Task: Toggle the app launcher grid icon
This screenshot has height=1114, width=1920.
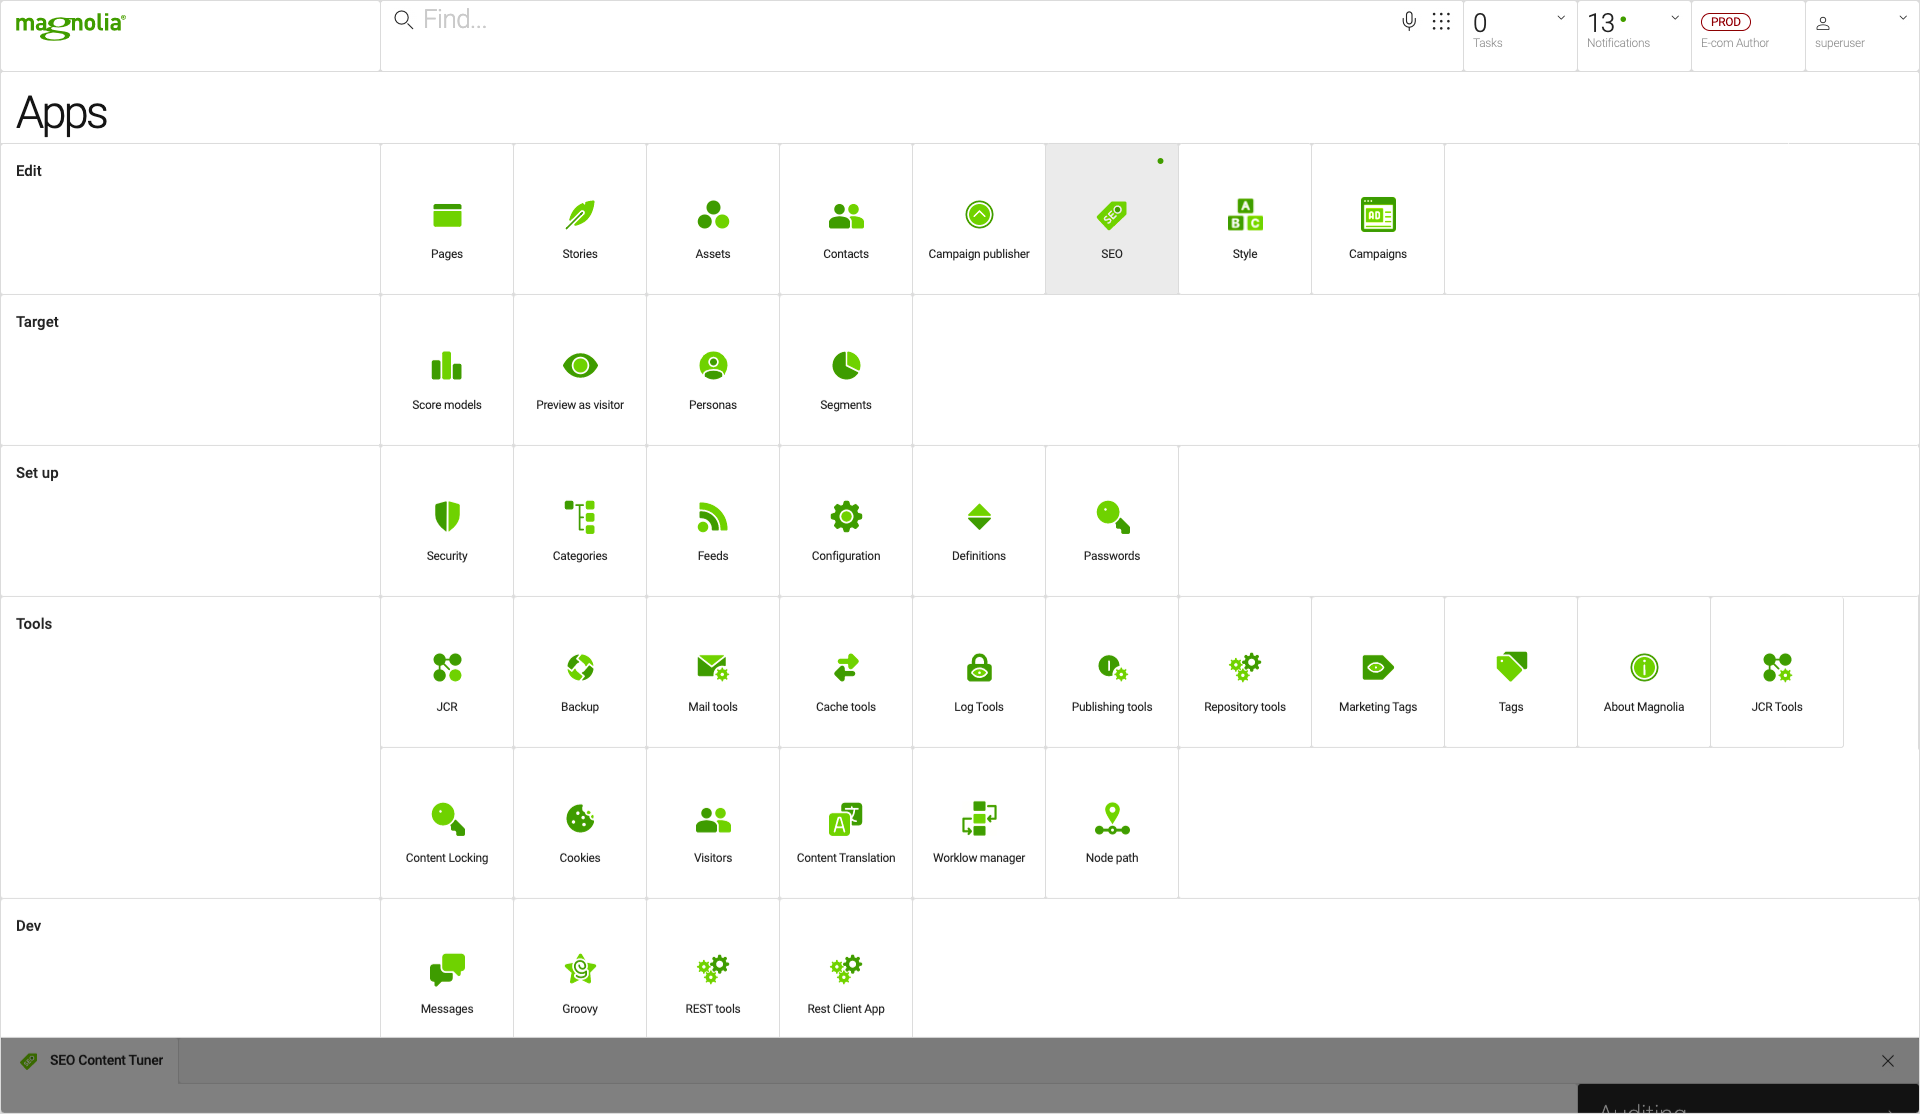Action: 1441,21
